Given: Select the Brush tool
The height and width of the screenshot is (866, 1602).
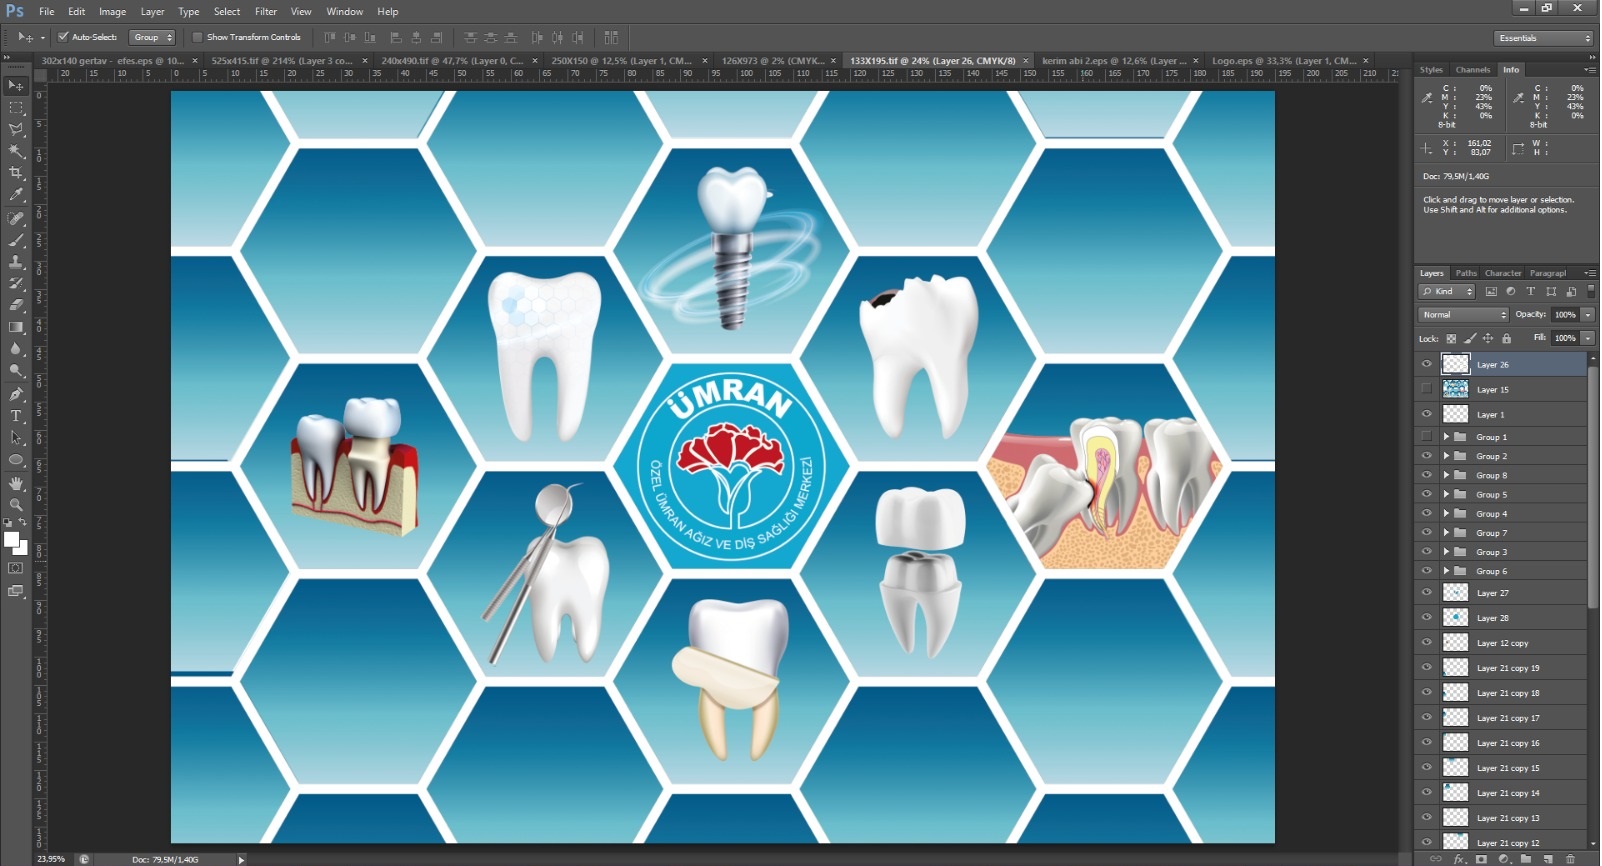Looking at the screenshot, I should pos(16,240).
